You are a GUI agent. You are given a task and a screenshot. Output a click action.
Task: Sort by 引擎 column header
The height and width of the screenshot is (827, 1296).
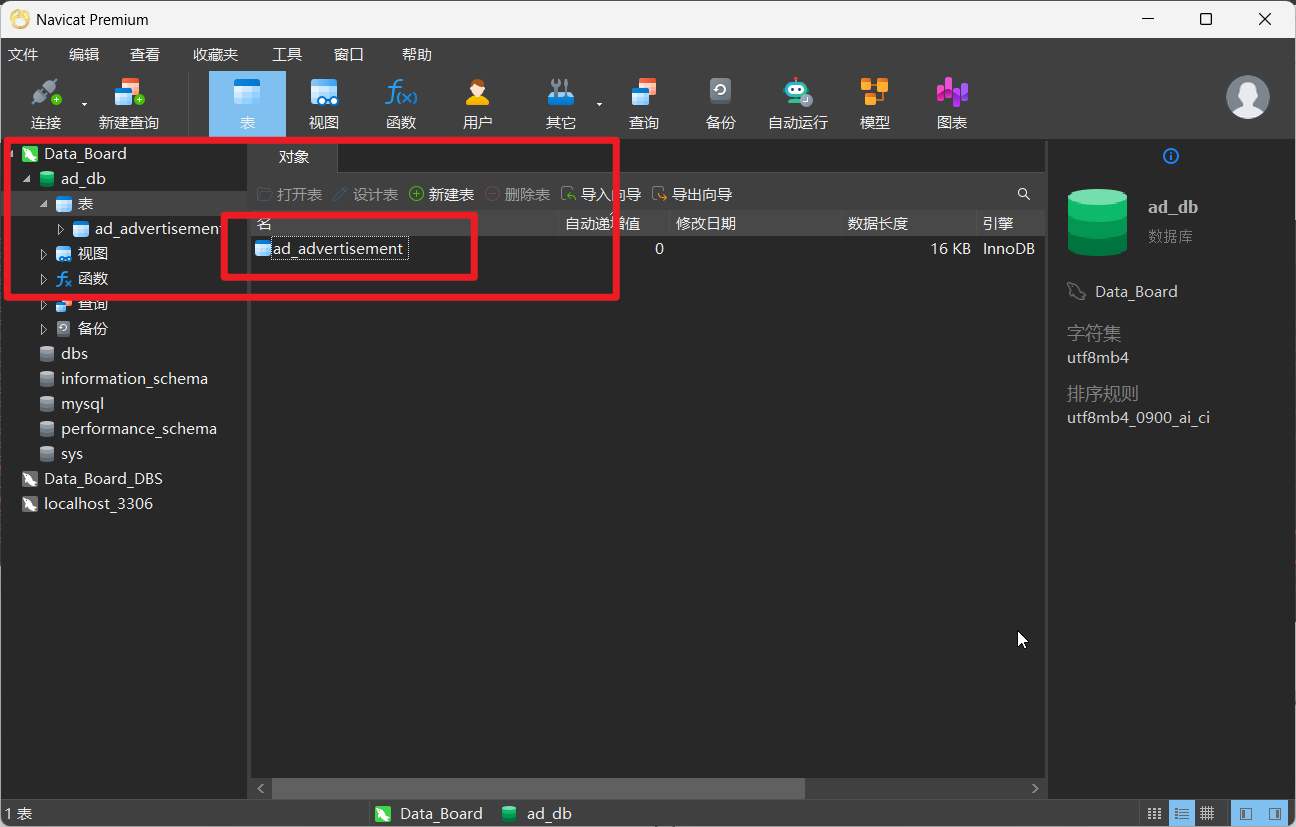pos(1010,224)
